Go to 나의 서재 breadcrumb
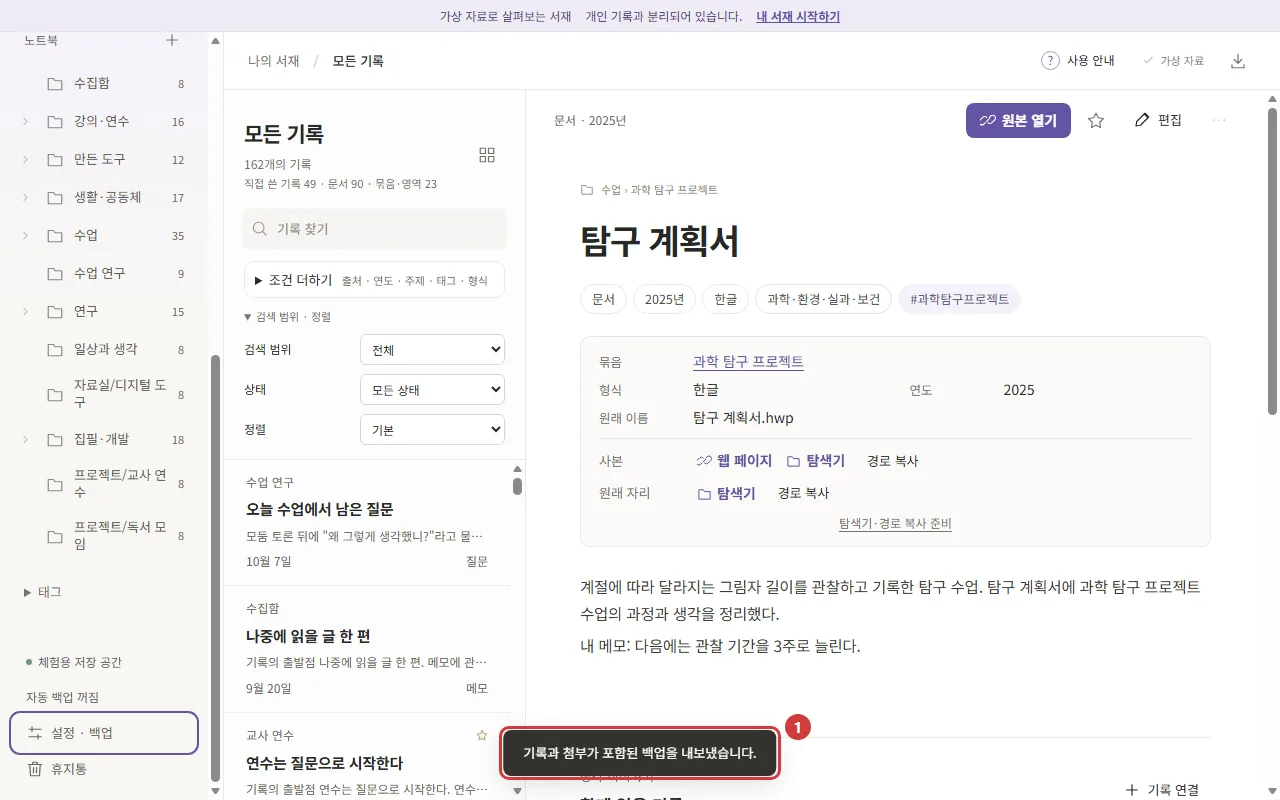This screenshot has height=800, width=1280. [274, 61]
